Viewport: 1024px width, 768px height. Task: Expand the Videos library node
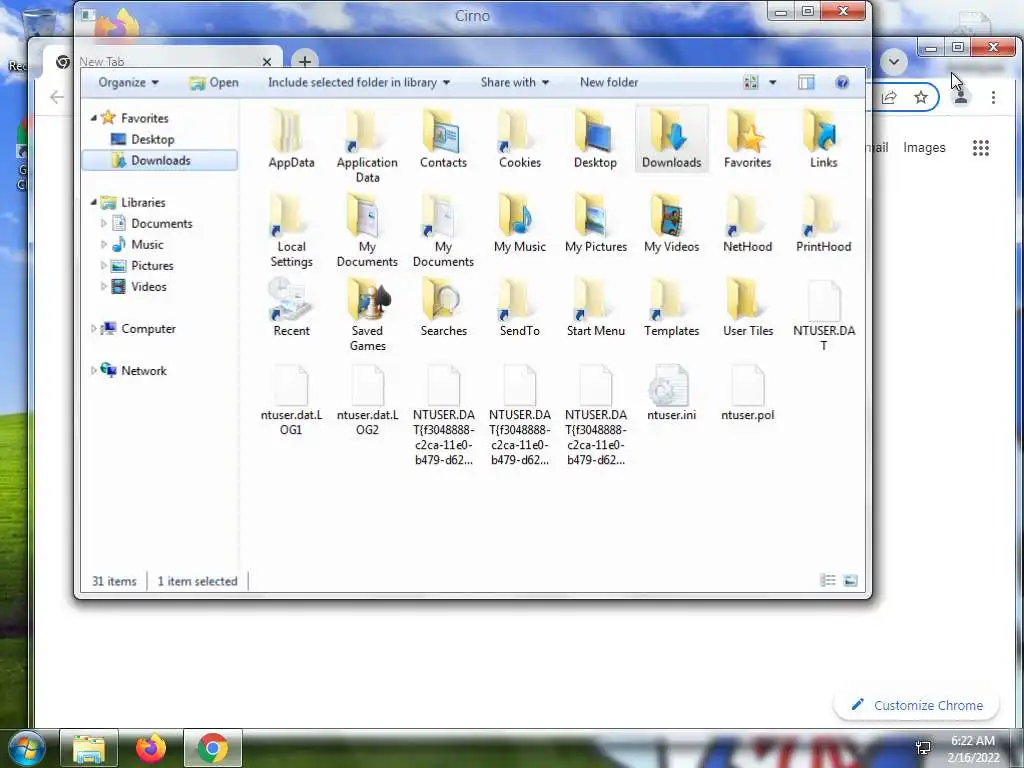[x=104, y=287]
